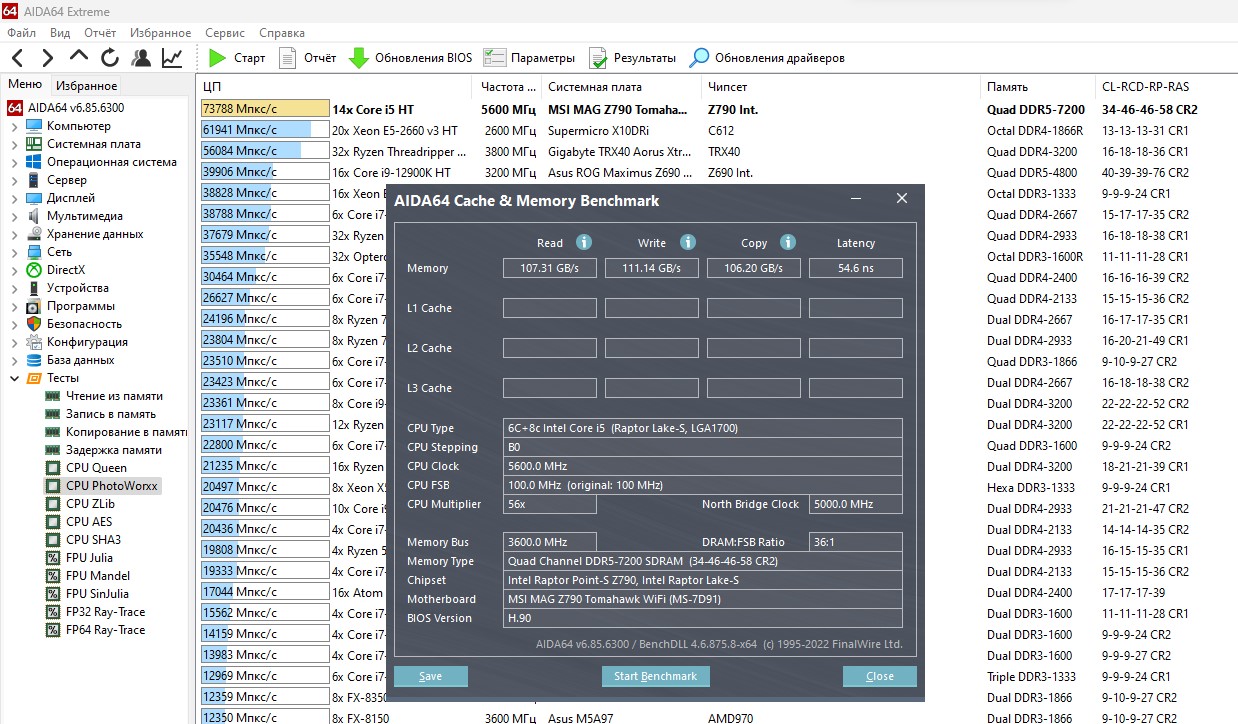Click the Memory Read value field 107.31 GB/s
Viewport: 1238px width, 724px height.
pyautogui.click(x=550, y=268)
